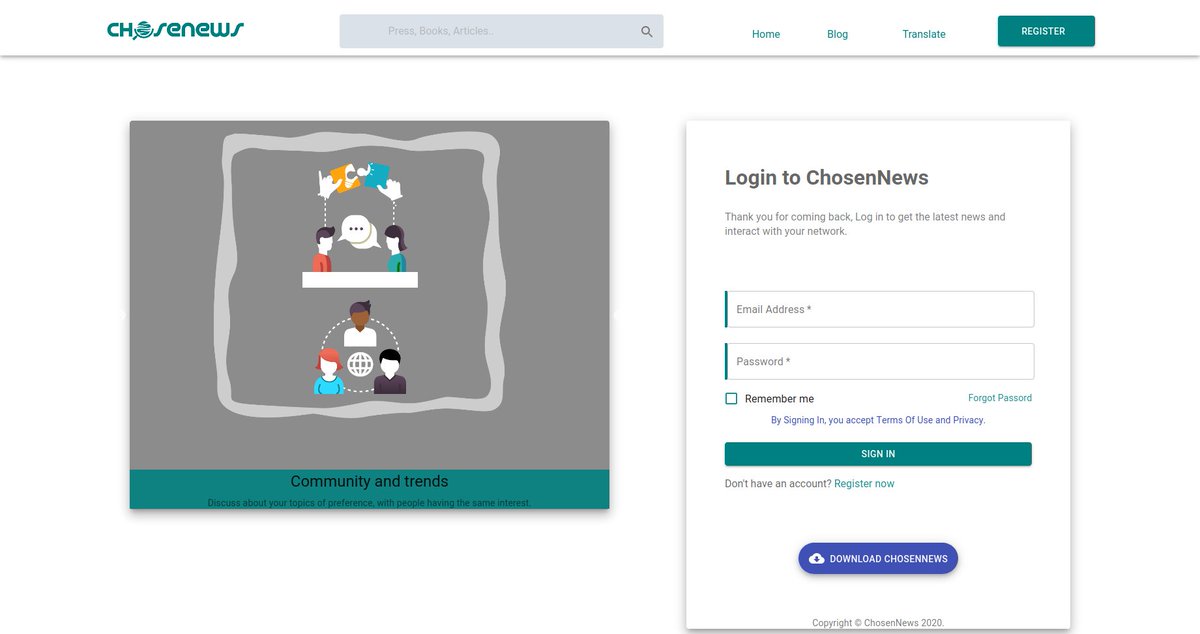
Task: Advance the carousel with the right arrow
Action: (x=616, y=314)
